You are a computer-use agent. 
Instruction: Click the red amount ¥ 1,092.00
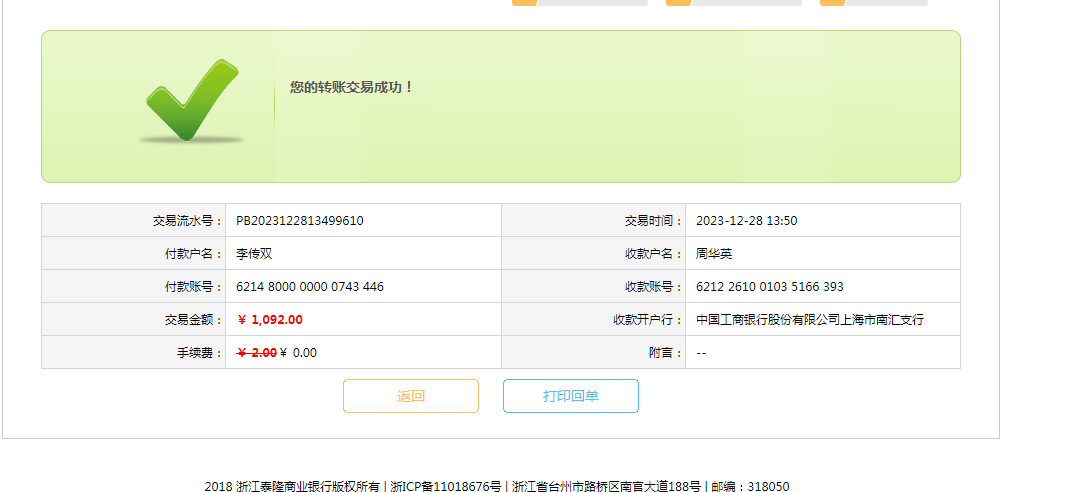point(270,320)
